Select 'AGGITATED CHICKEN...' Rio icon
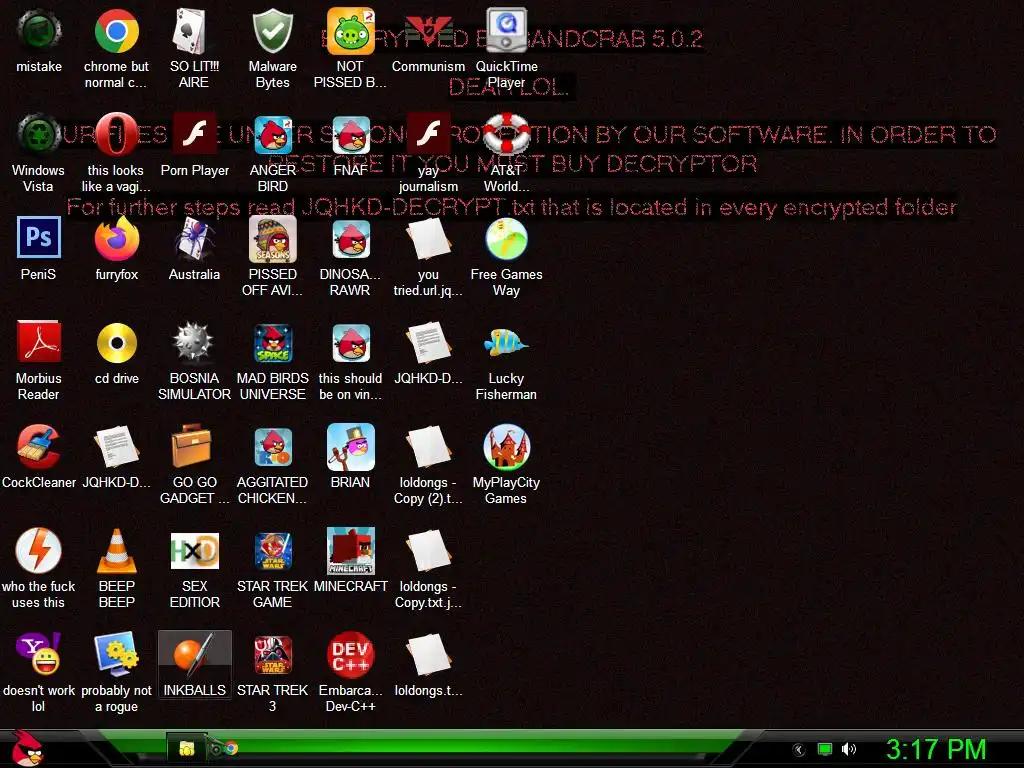This screenshot has width=1024, height=768. tap(272, 447)
